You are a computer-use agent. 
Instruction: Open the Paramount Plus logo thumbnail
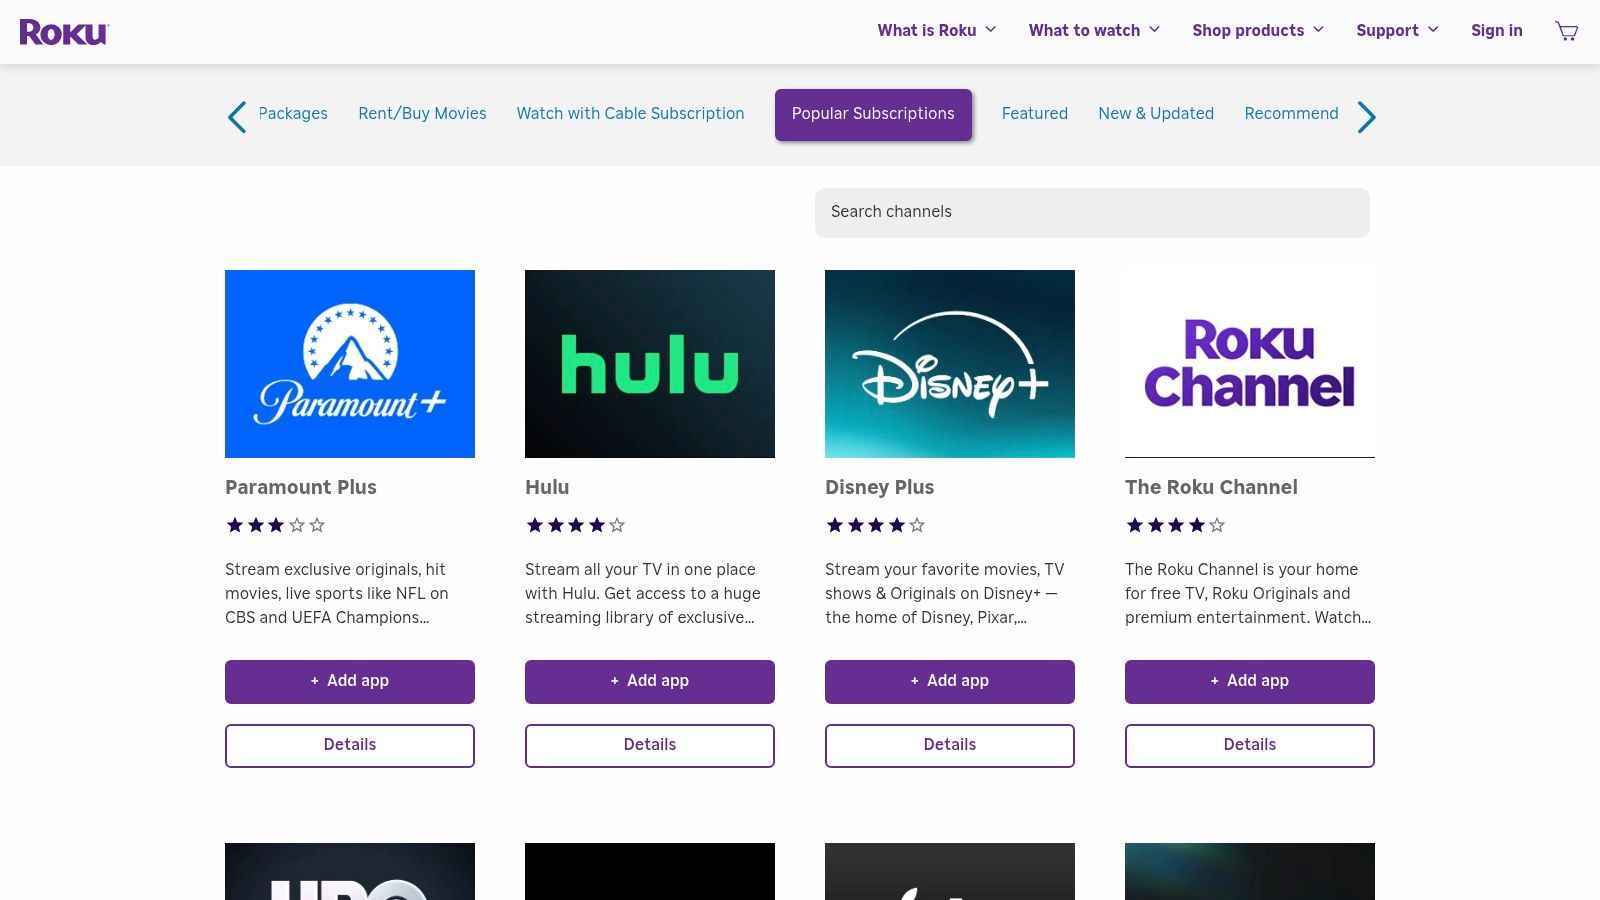tap(350, 364)
